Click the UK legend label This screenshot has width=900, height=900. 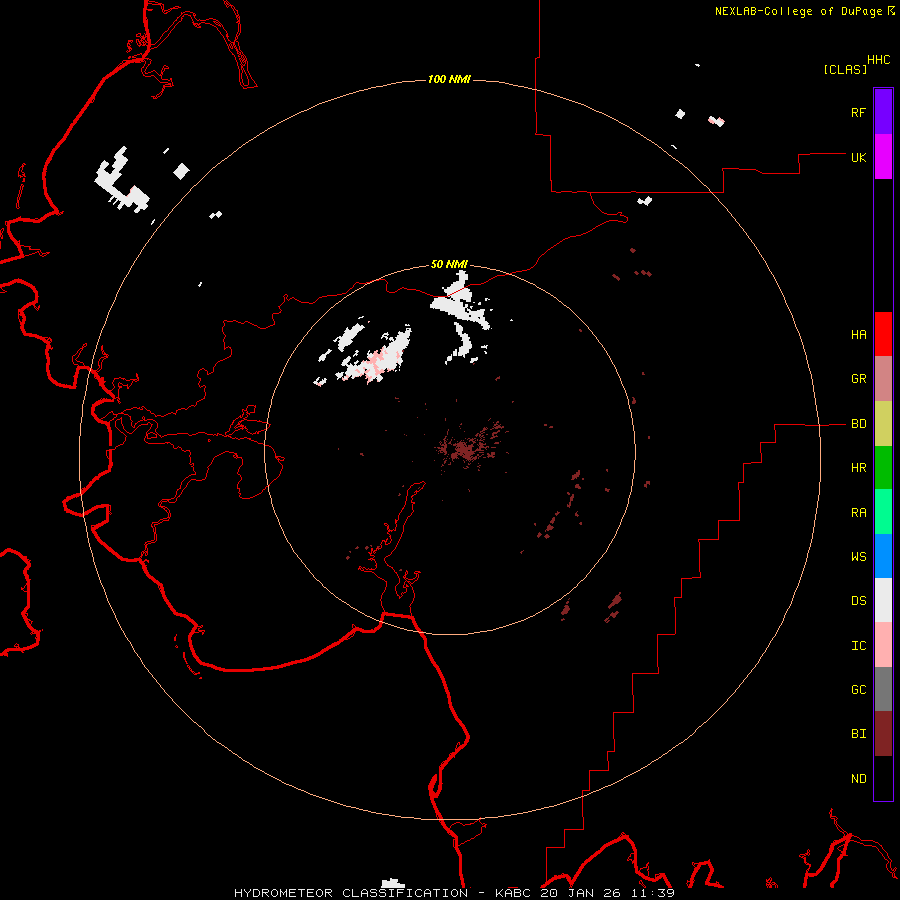[x=858, y=157]
